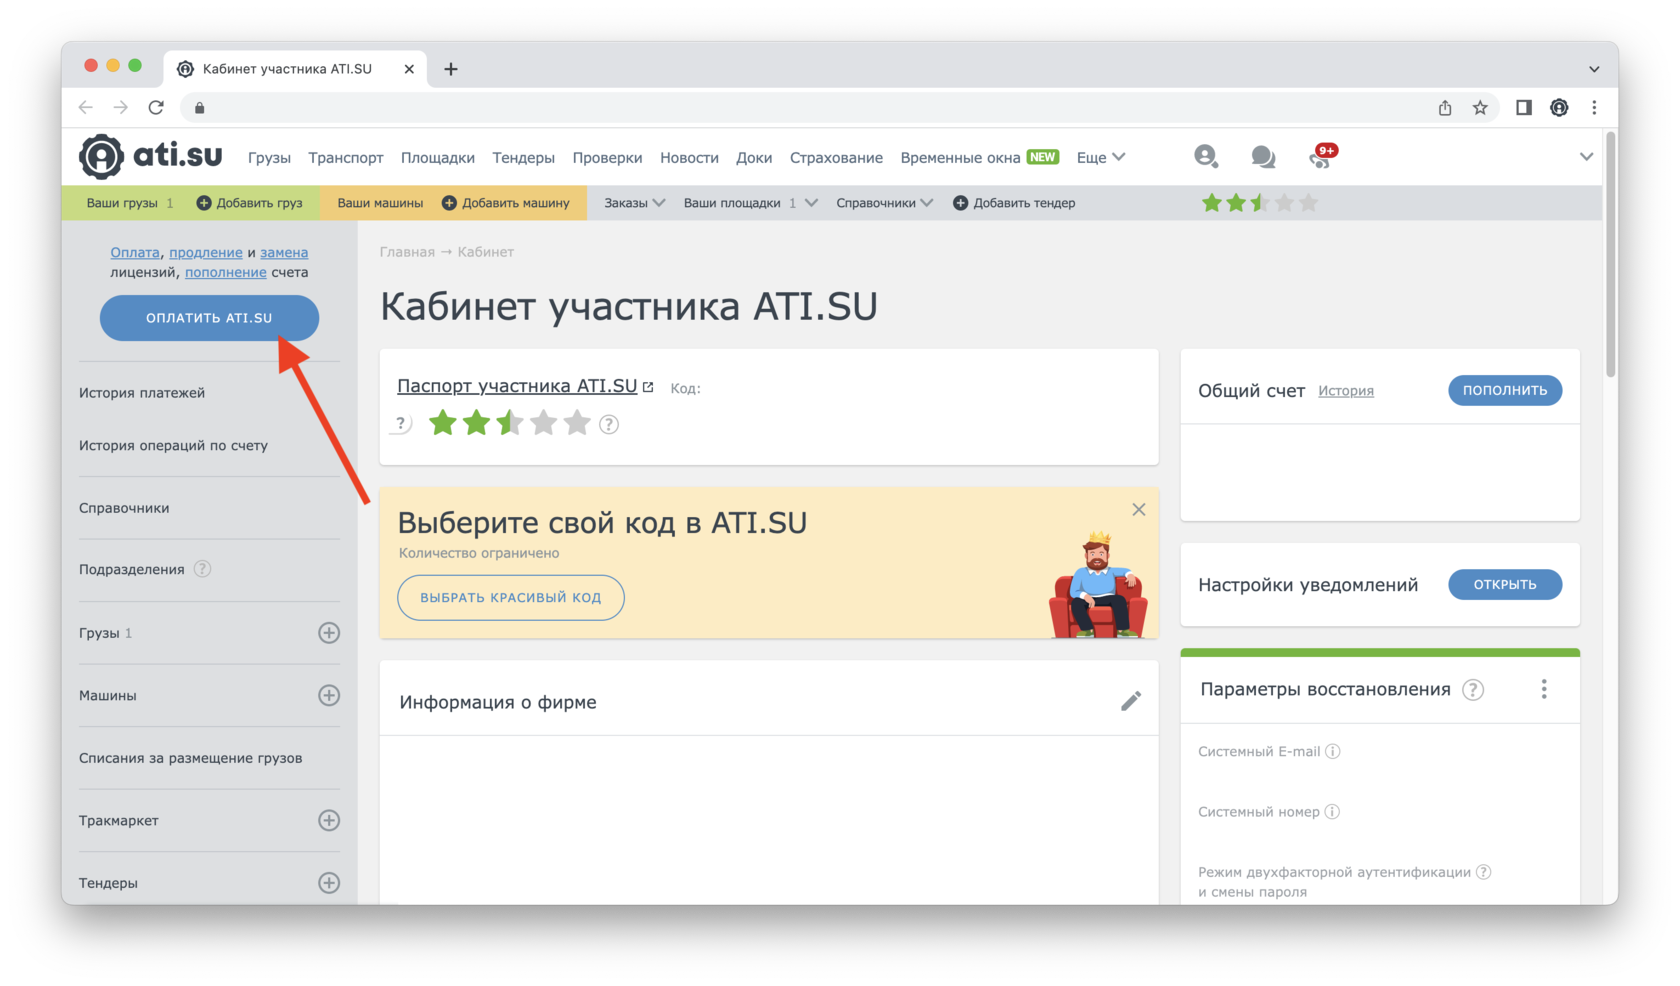This screenshot has height=986, width=1680.
Task: Click plus icon next to Добавить груз
Action: pos(204,203)
